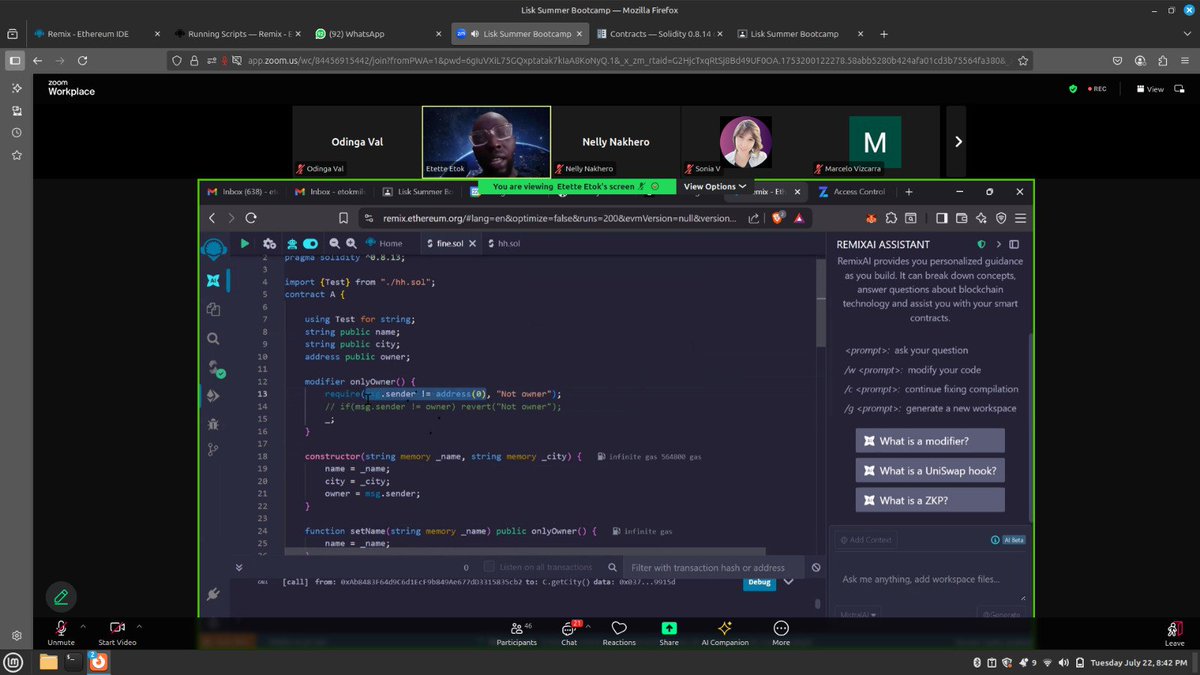1200x675 pixels.
Task: Open the Home tab in Remix editor
Action: tap(384, 243)
